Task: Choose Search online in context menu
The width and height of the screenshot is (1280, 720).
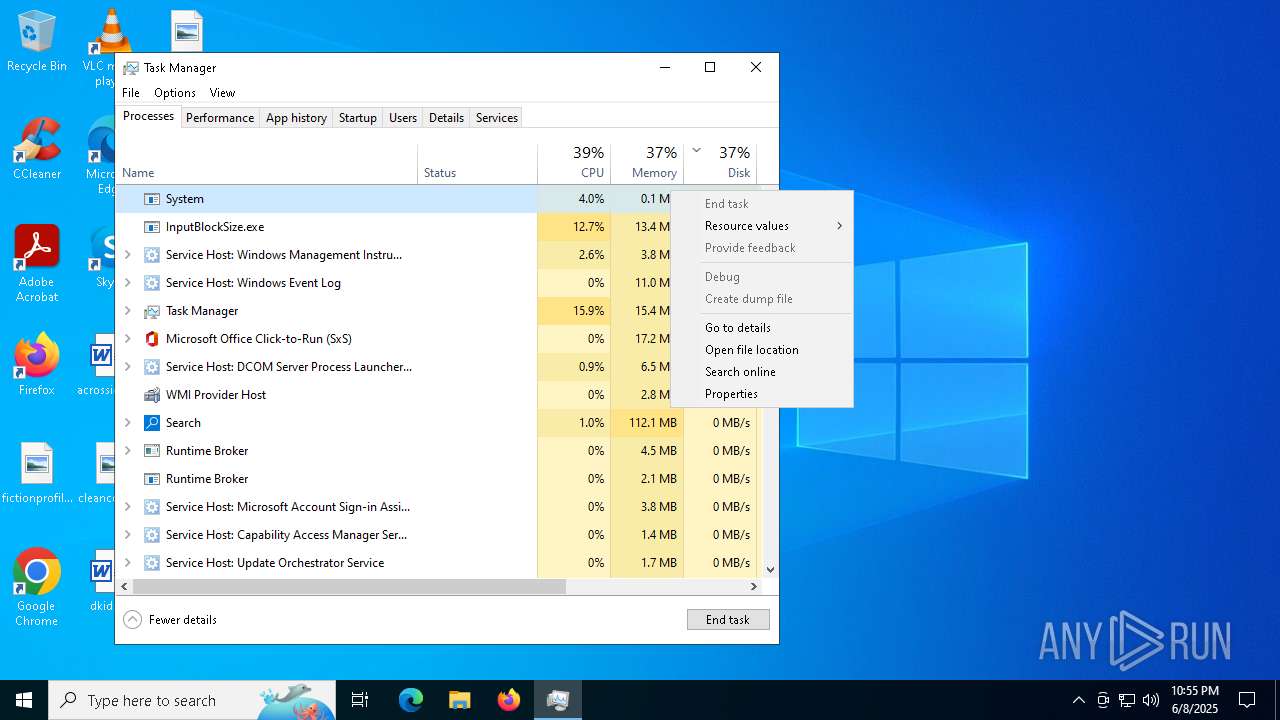Action: coord(762,372)
